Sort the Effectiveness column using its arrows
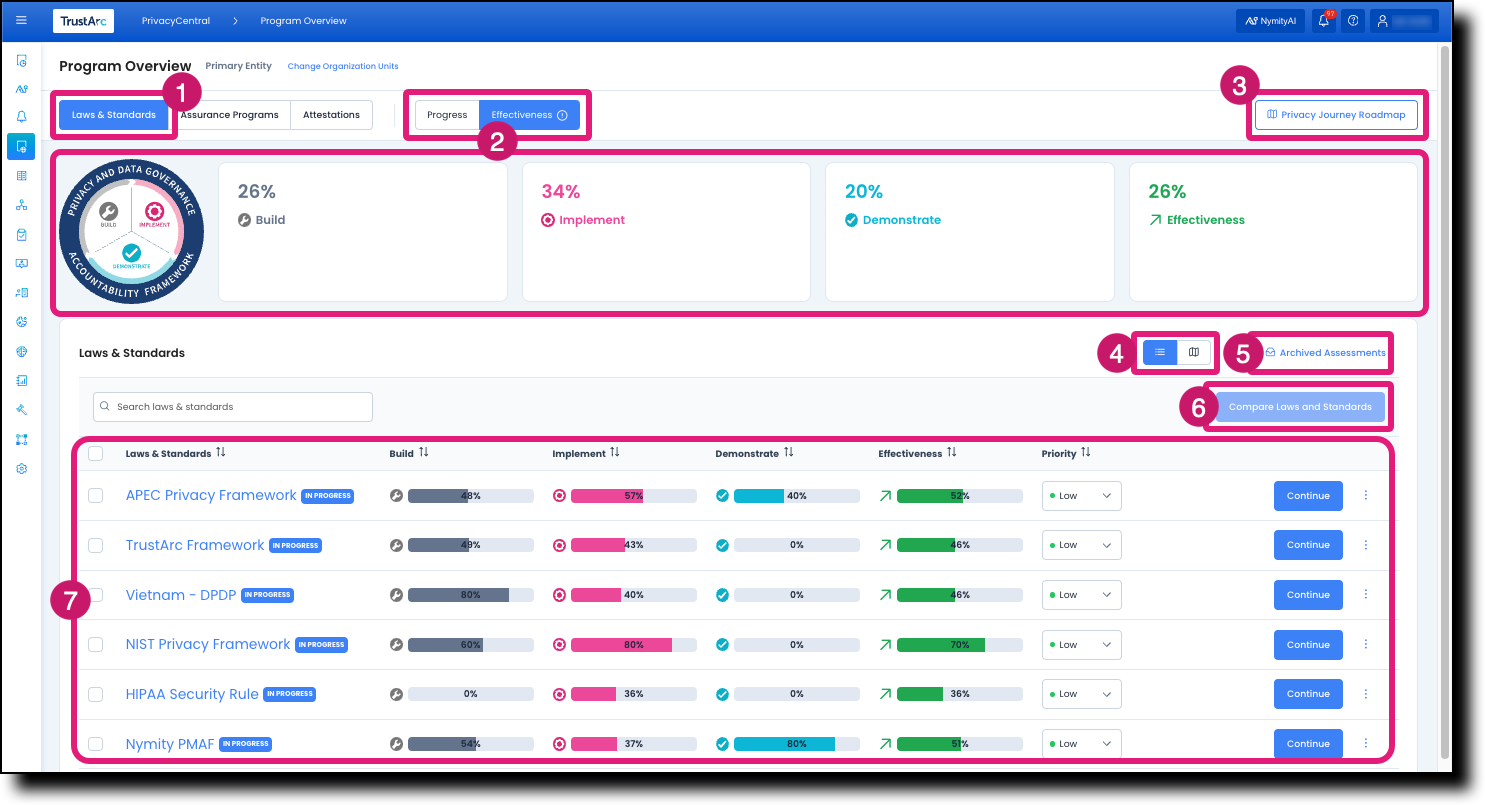The height and width of the screenshot is (805, 1485). tap(950, 453)
